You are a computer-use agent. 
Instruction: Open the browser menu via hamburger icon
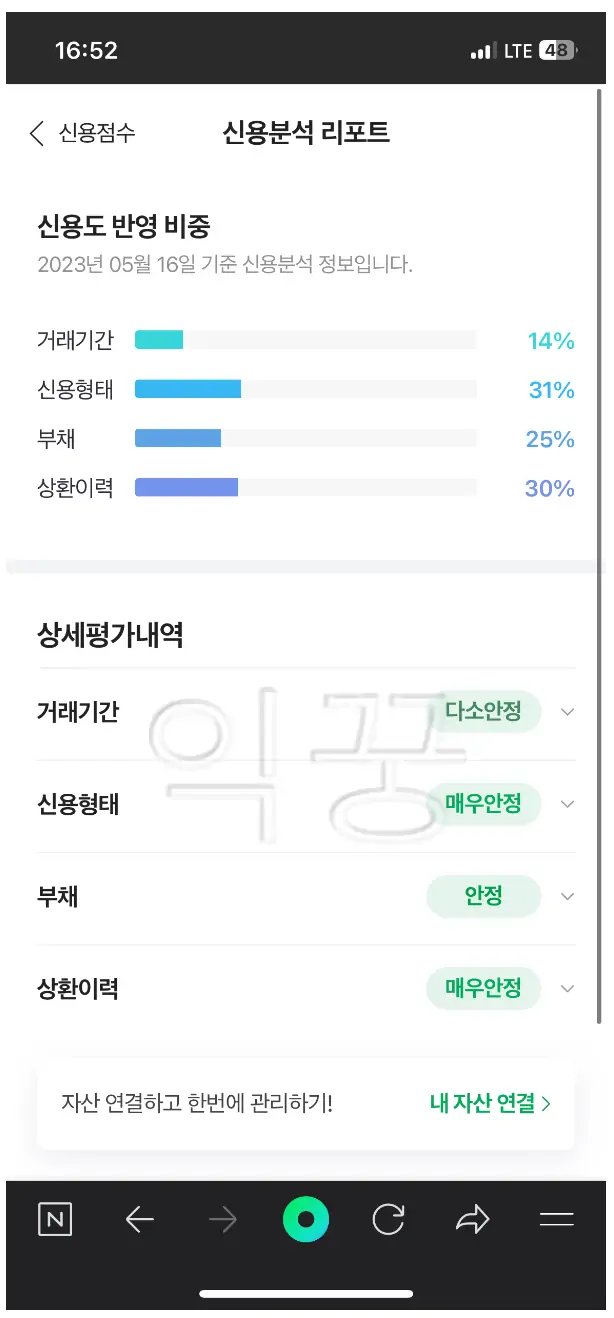tap(555, 1219)
